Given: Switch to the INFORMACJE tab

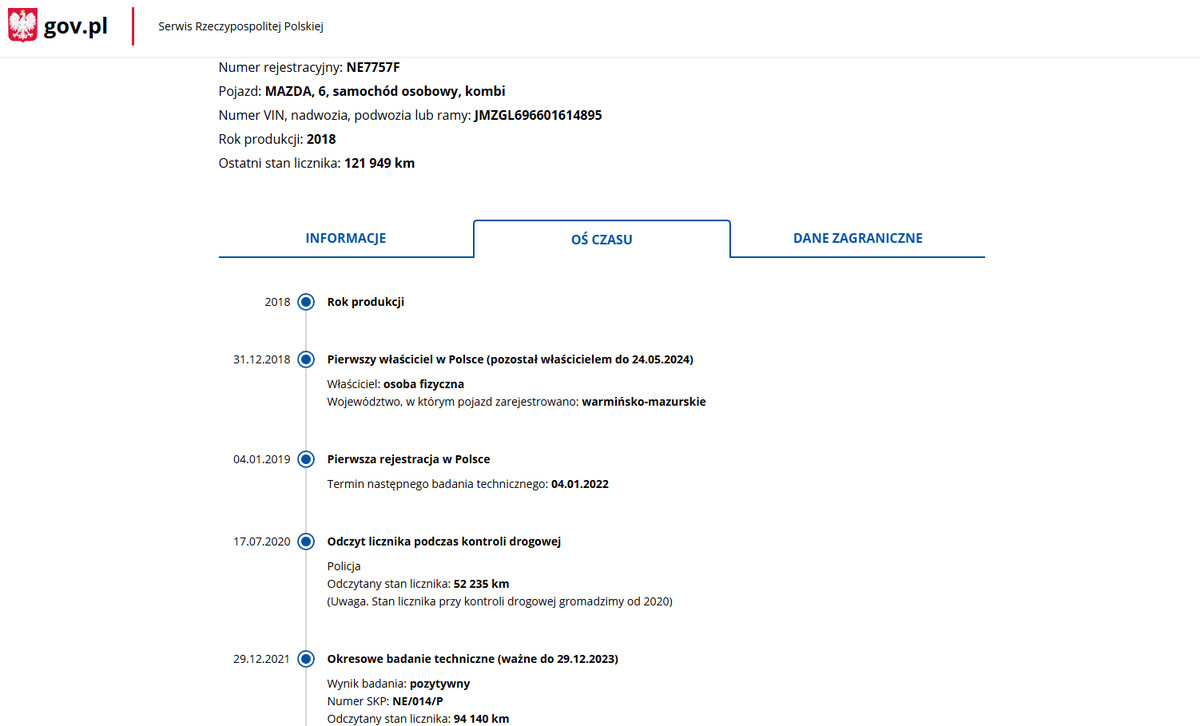Looking at the screenshot, I should (x=345, y=239).
